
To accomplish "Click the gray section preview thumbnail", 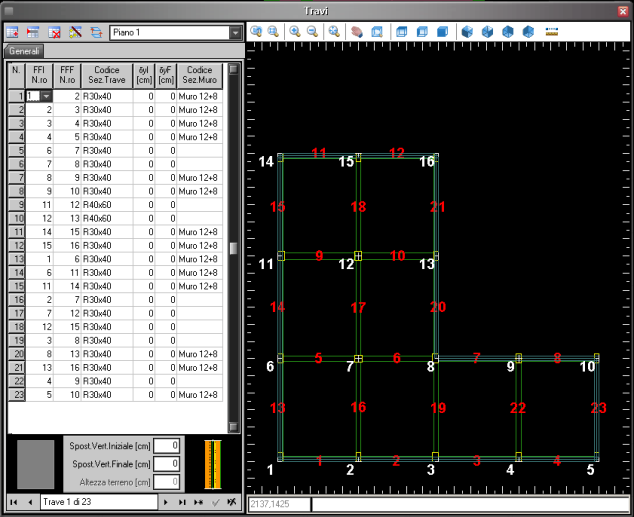I will point(36,463).
